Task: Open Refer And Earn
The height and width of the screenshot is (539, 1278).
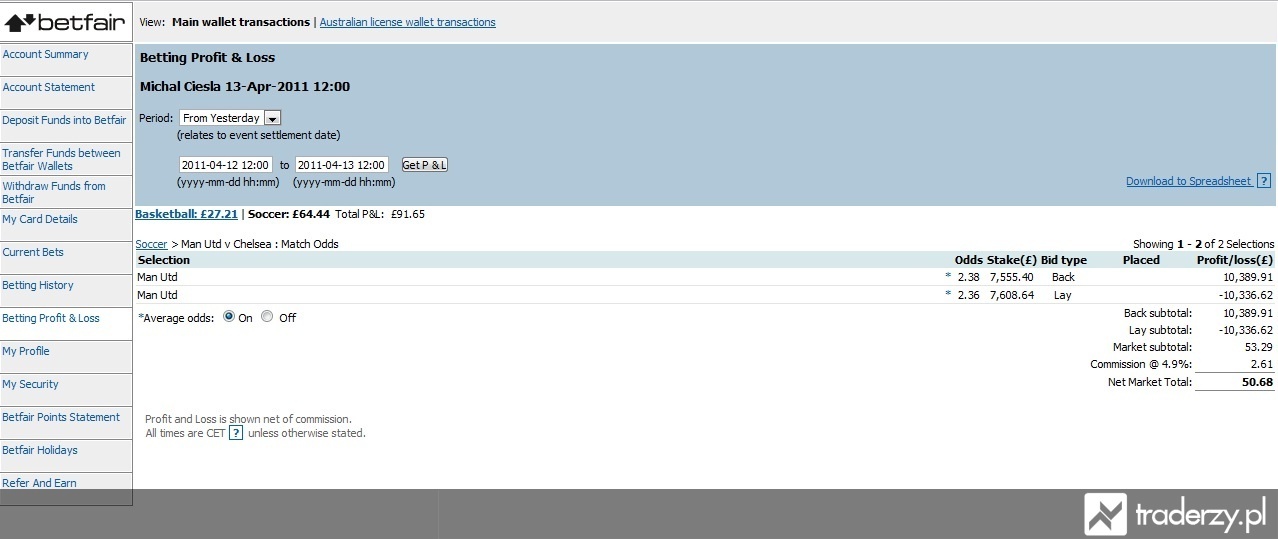Action: pyautogui.click(x=40, y=483)
